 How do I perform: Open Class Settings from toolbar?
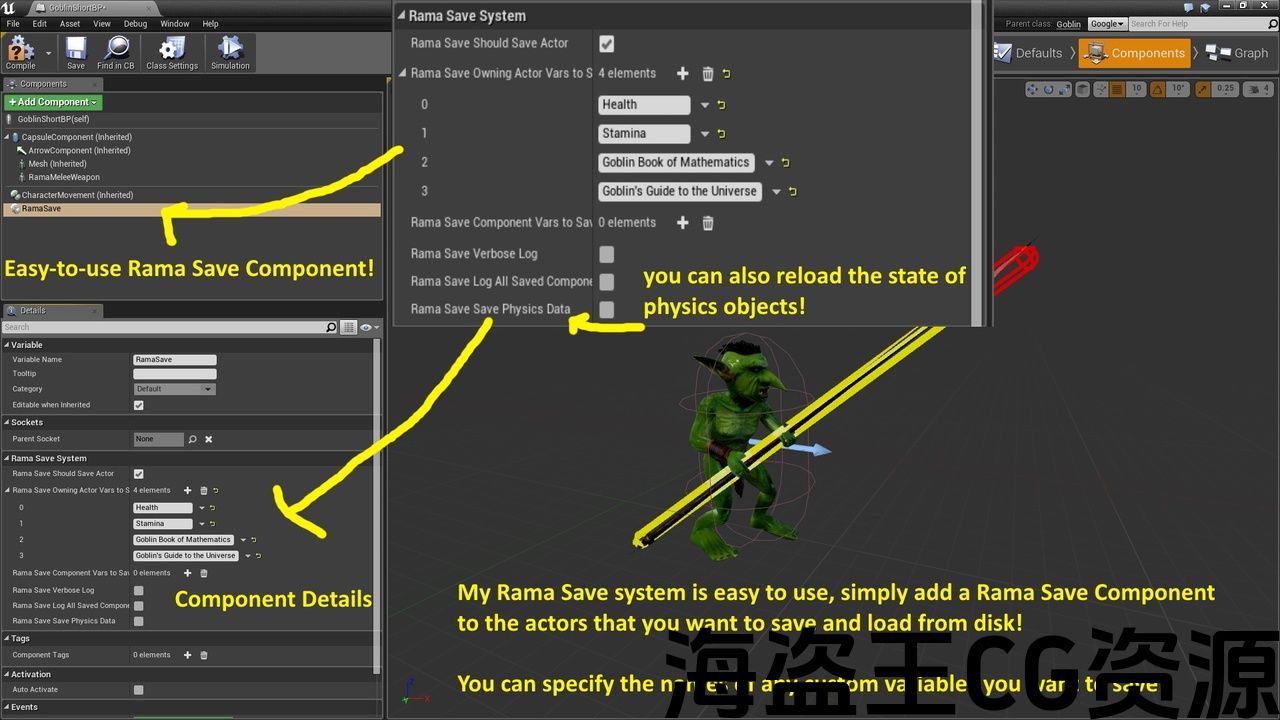[x=172, y=51]
